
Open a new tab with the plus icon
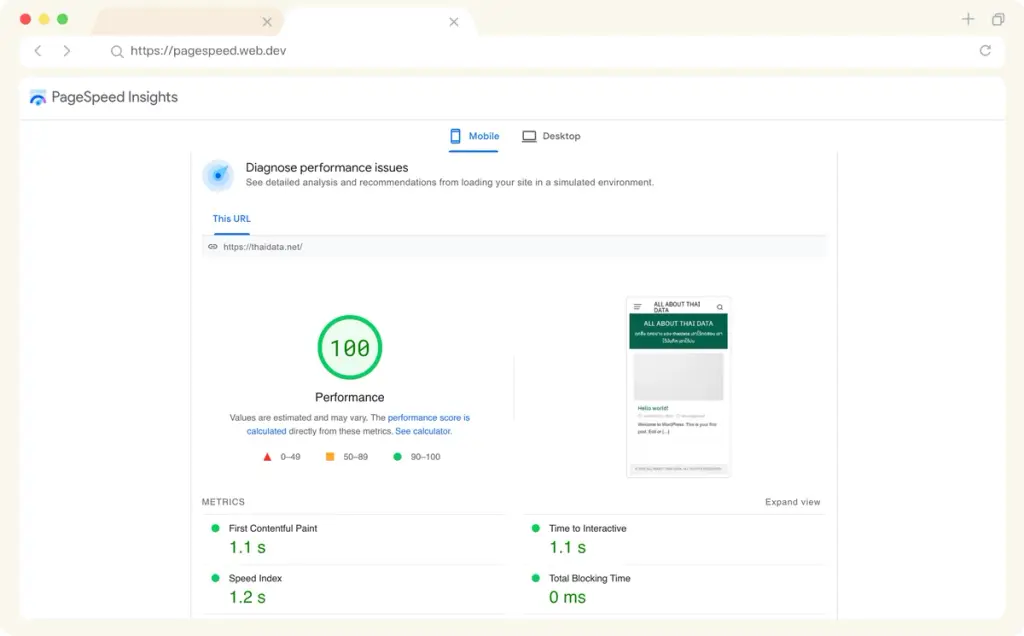tap(968, 19)
